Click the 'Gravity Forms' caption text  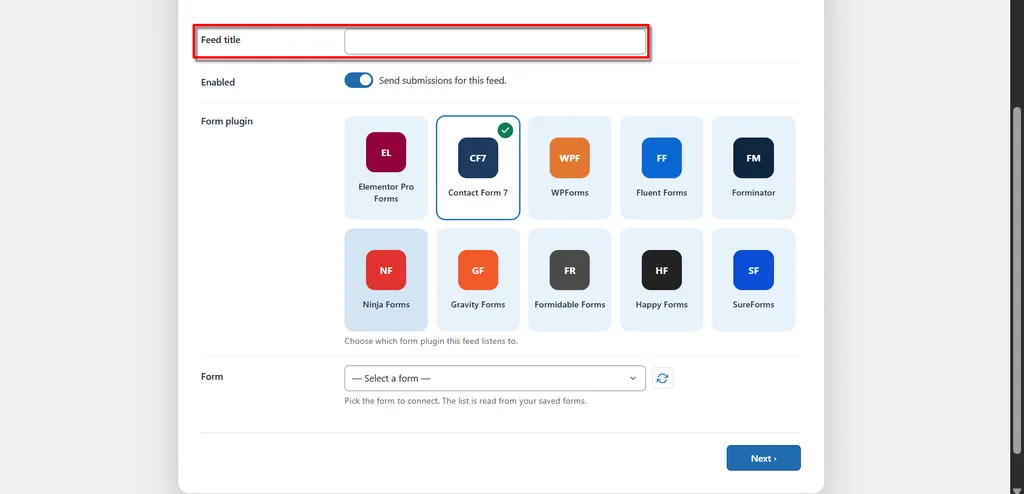click(478, 305)
